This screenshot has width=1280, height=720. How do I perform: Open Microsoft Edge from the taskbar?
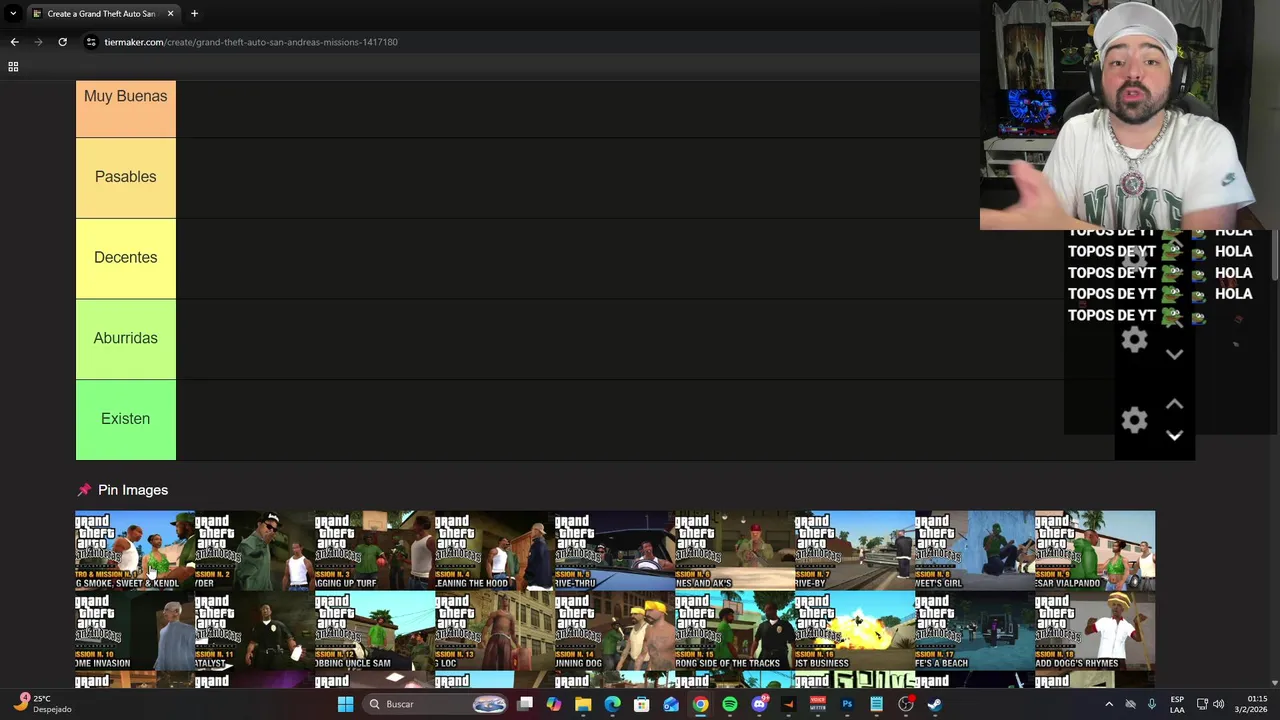(612, 704)
